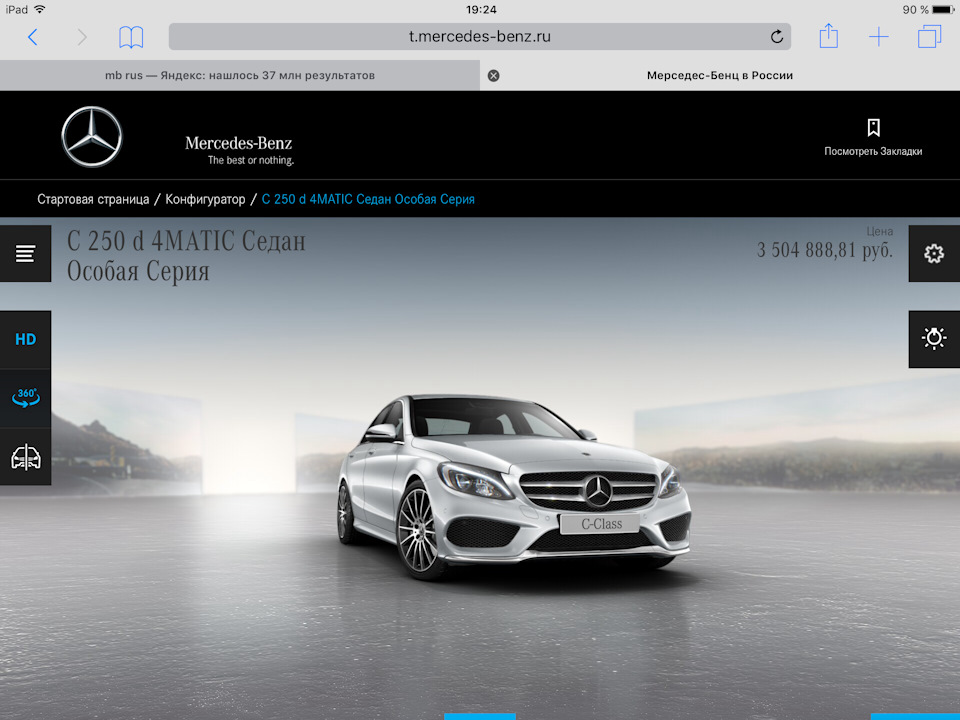Close the Мерседес-Бенц в России tab
Screen dimensions: 960x720
point(493,75)
